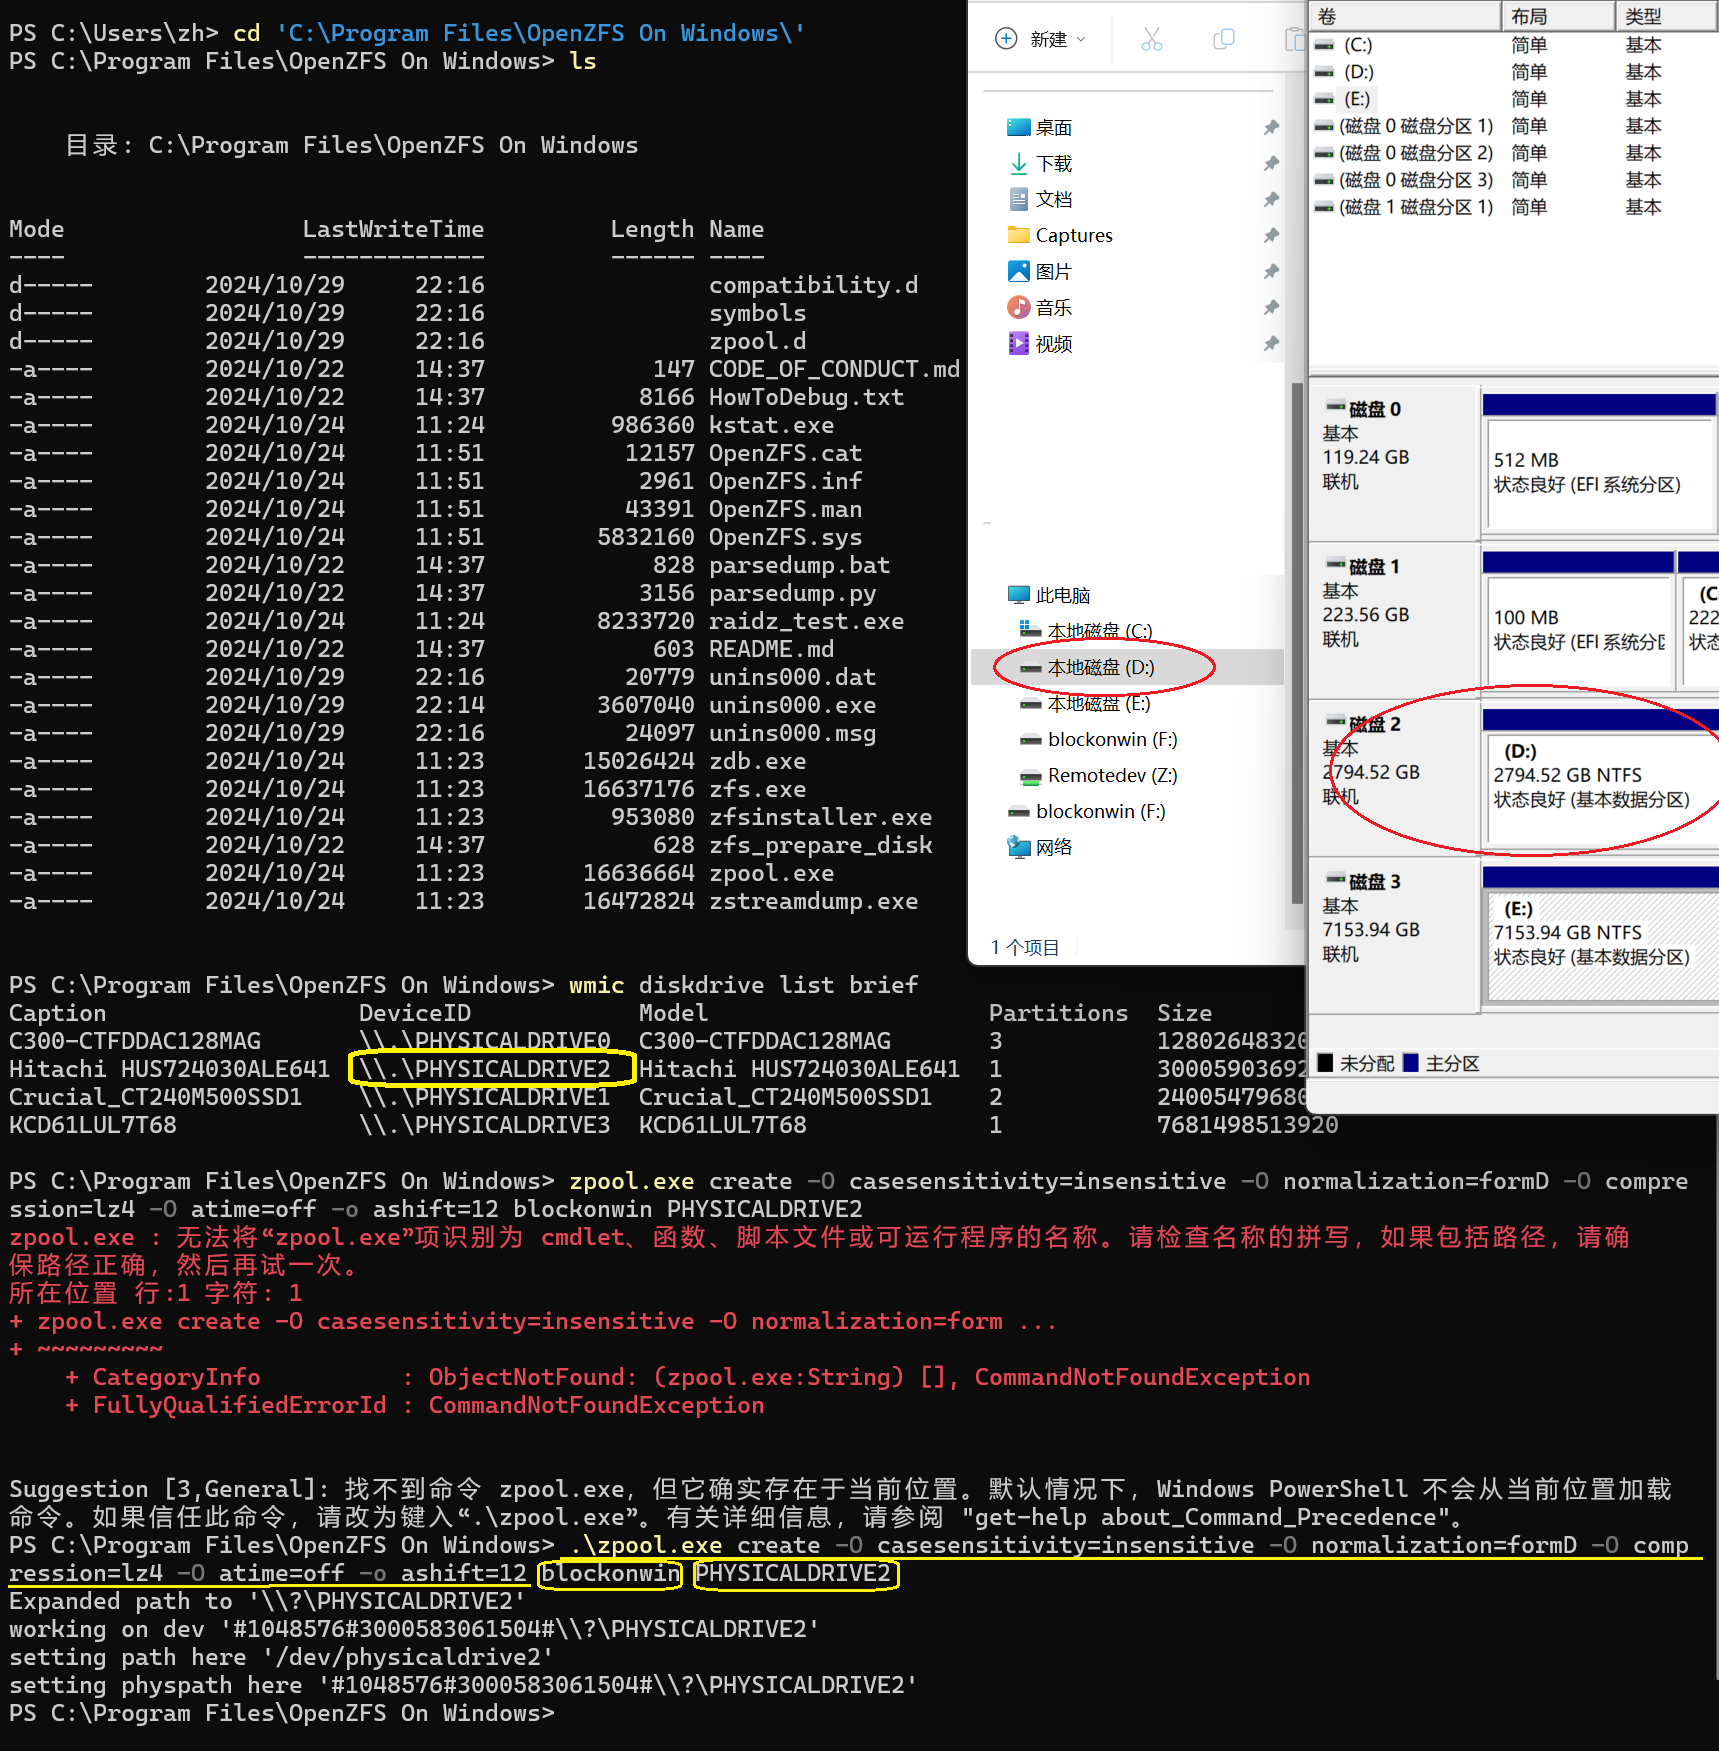This screenshot has height=1751, width=1719.
Task: Select 本地磁盘 (C:) in navigation tree
Action: coord(1099,631)
